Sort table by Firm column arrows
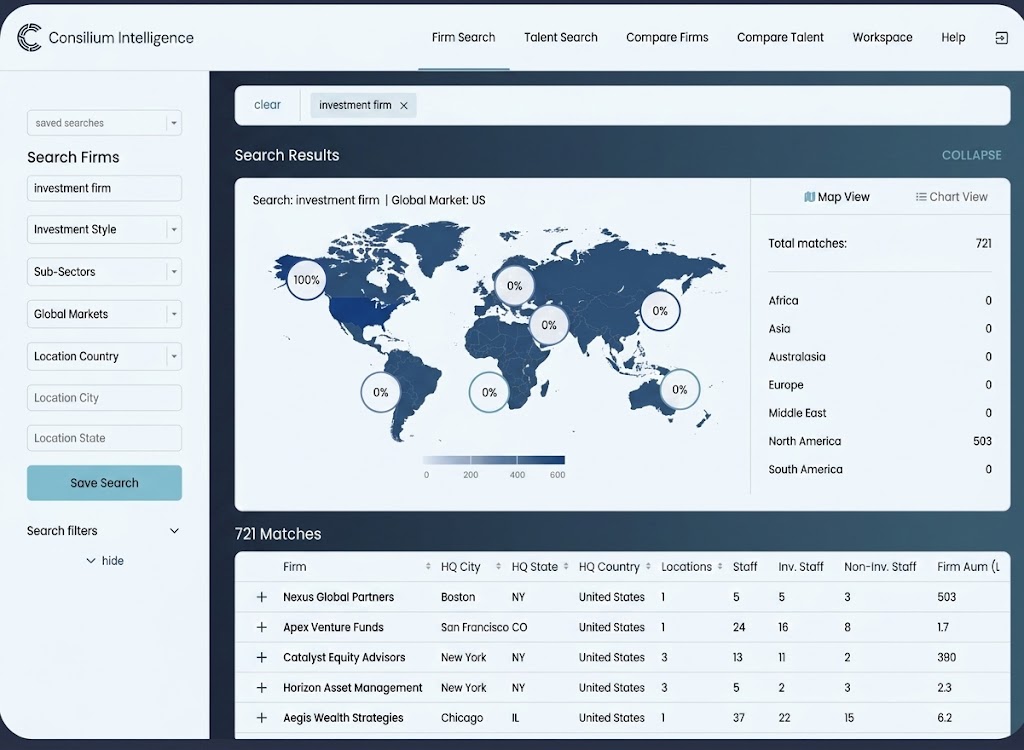 (x=428, y=566)
